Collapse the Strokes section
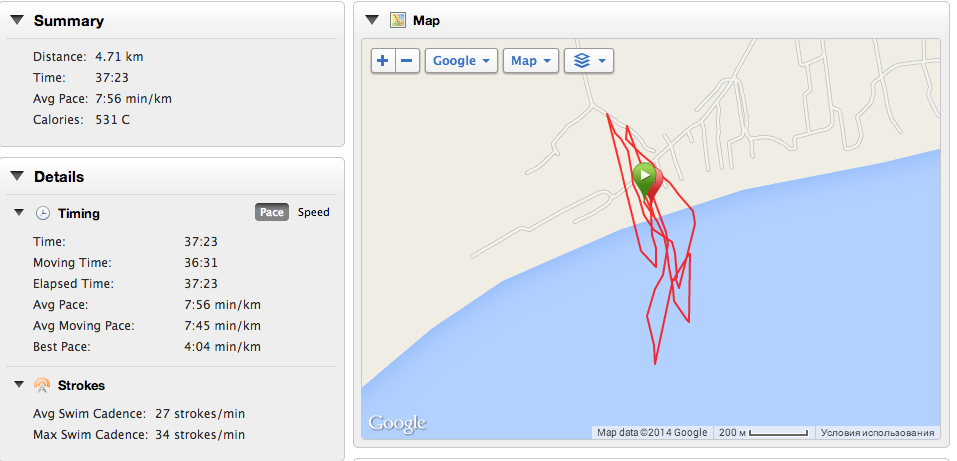 (x=19, y=385)
